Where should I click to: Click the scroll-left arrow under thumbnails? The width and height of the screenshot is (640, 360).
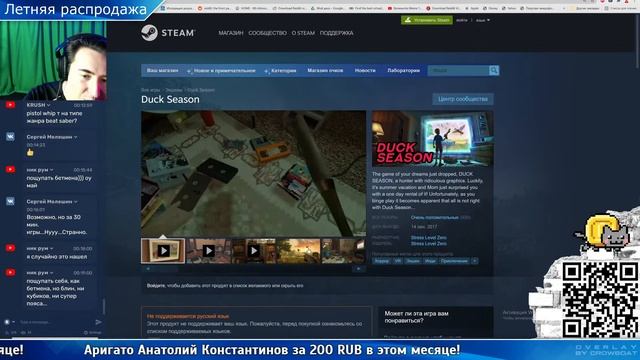click(x=148, y=269)
